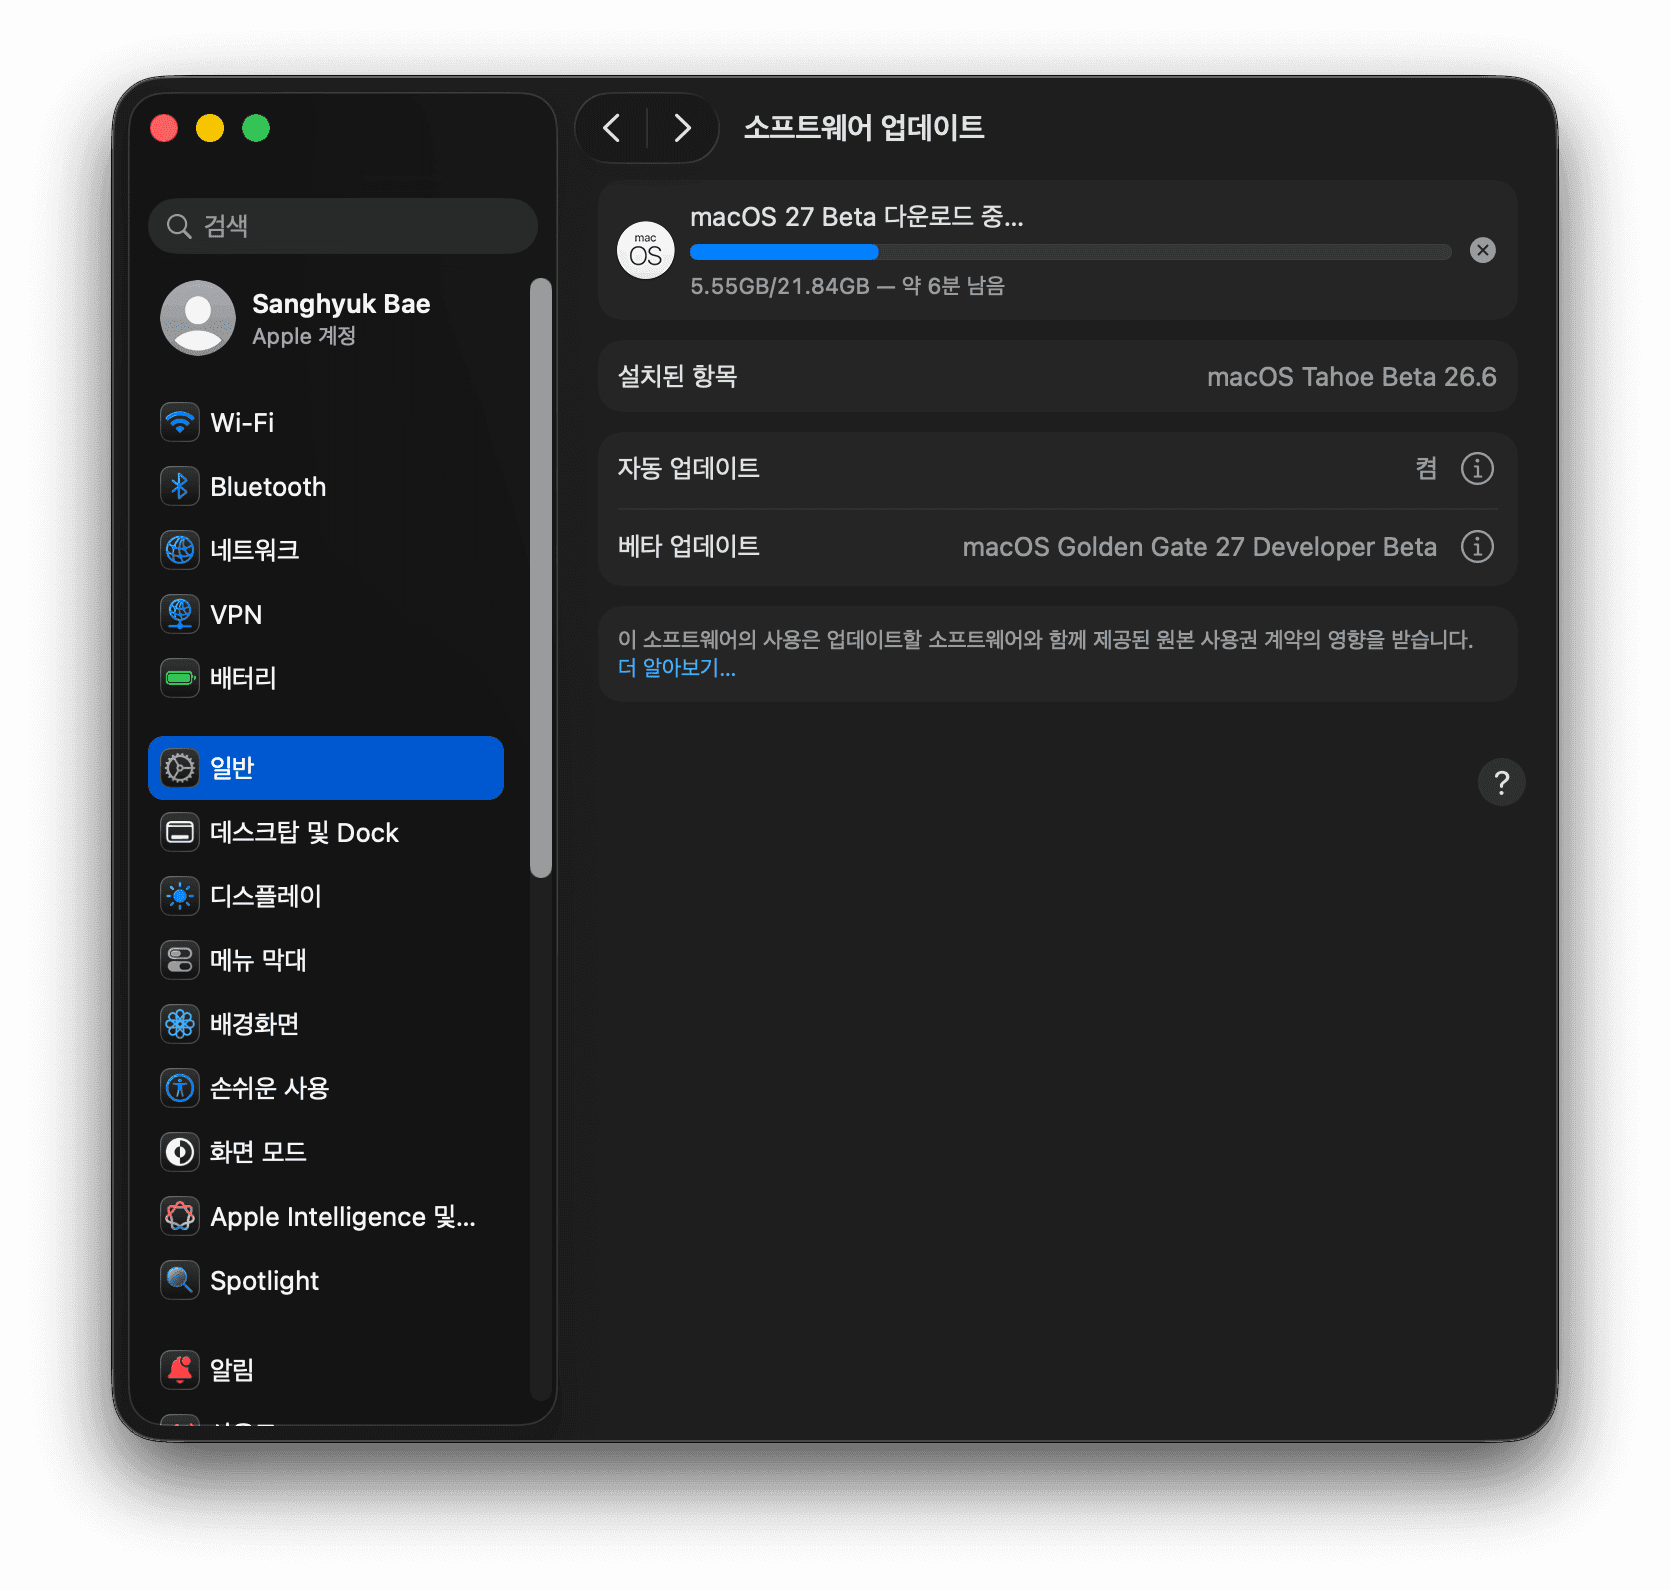Click the 일반 gear icon
This screenshot has height=1590, width=1670.
[x=180, y=768]
